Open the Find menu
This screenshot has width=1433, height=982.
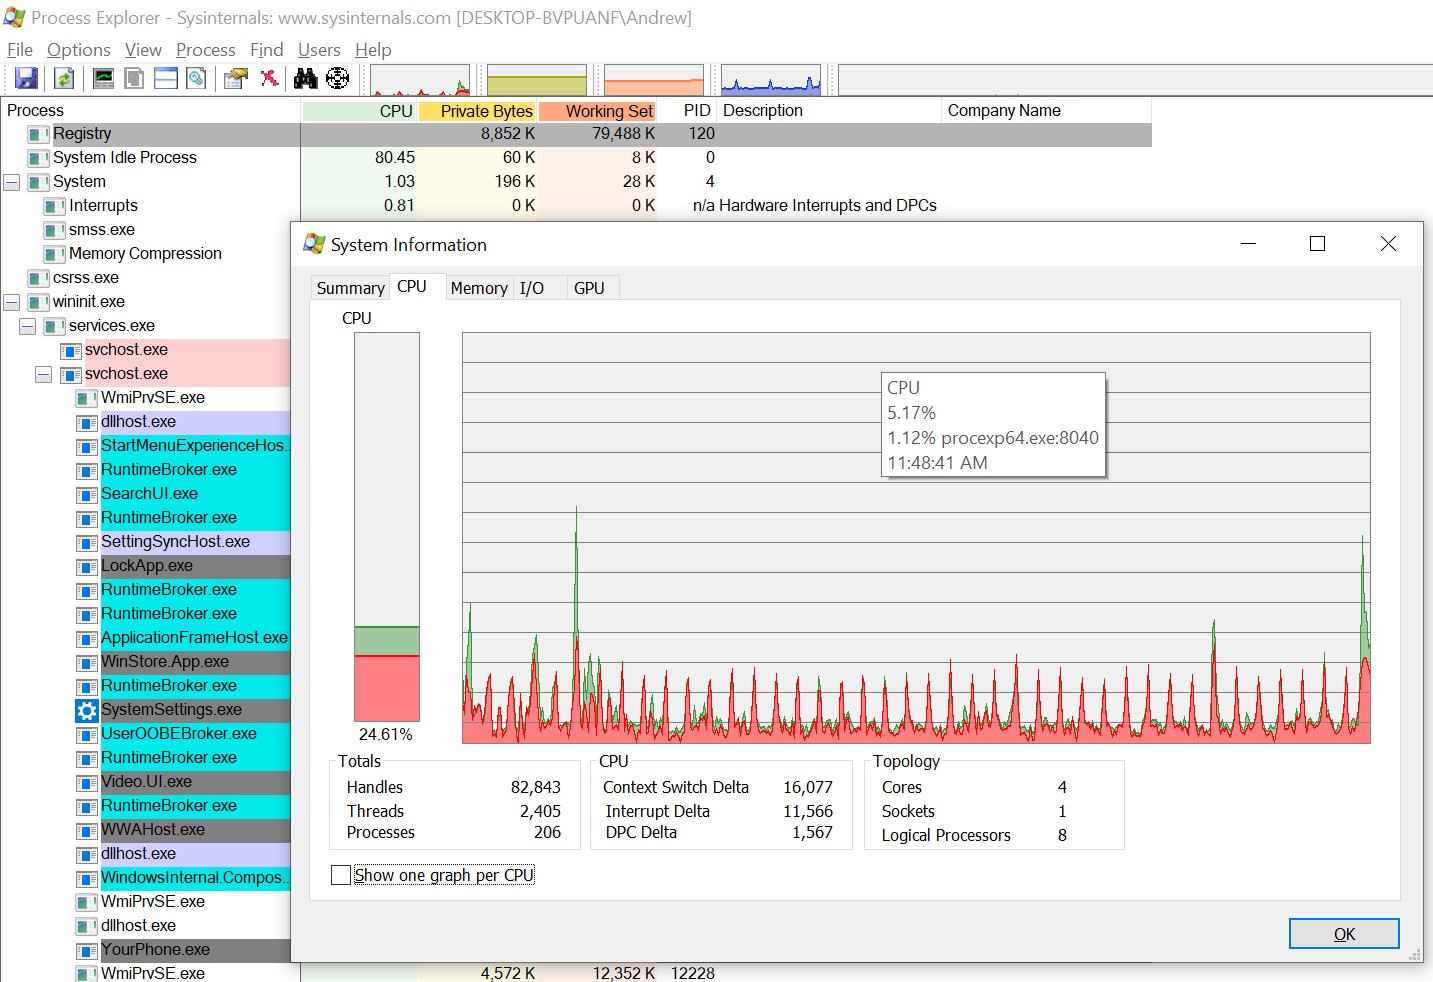point(267,50)
